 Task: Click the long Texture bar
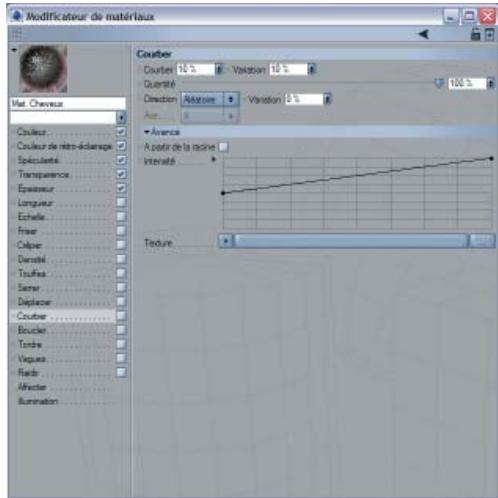tap(350, 241)
